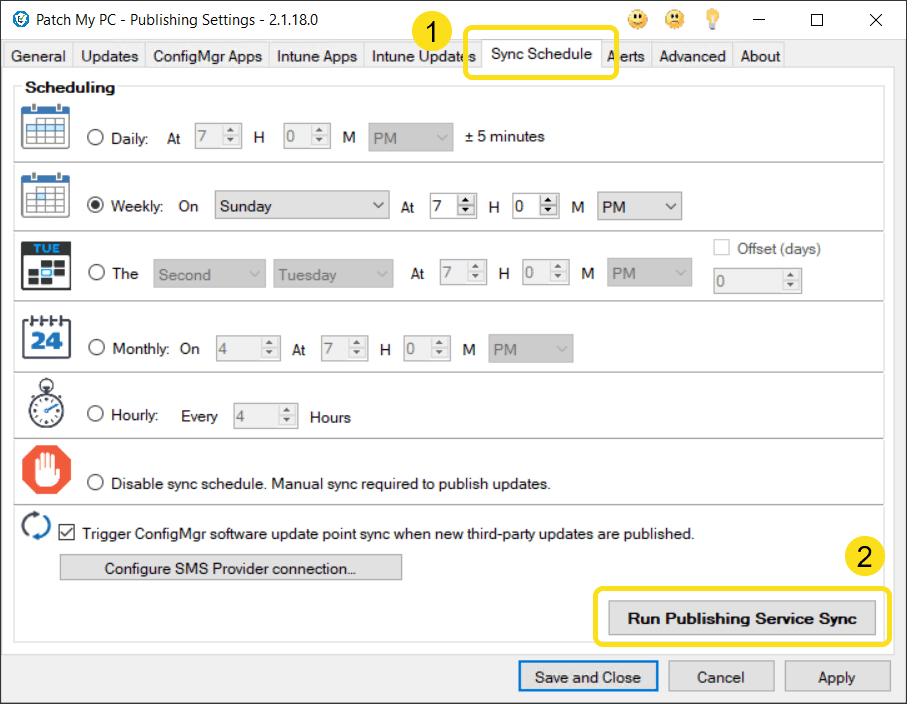Click the blue sync arrows icon
907x704 pixels.
36,526
